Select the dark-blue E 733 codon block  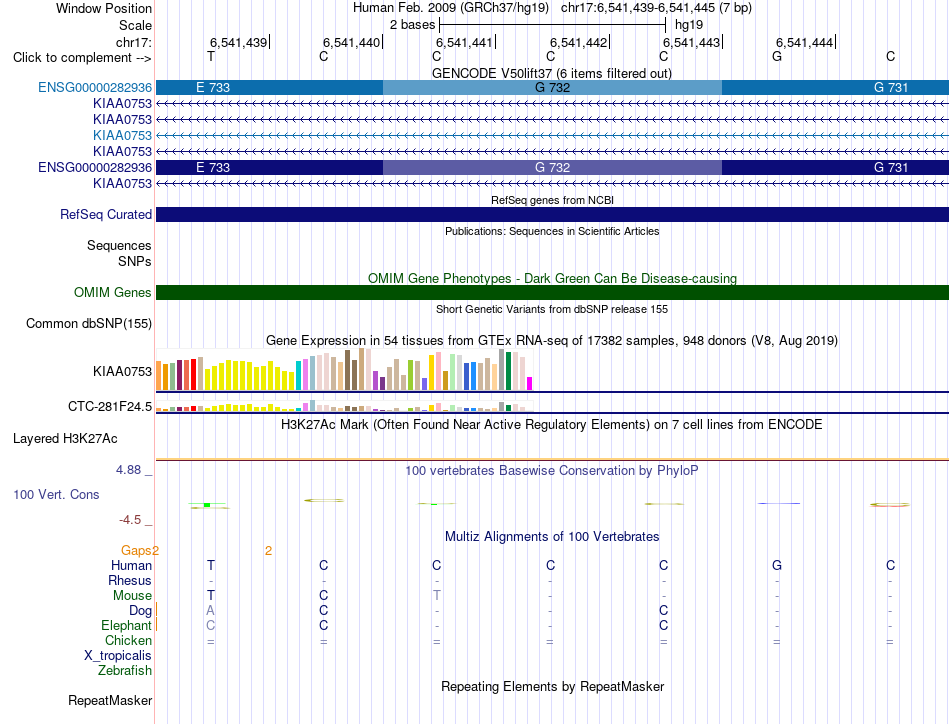pos(269,167)
